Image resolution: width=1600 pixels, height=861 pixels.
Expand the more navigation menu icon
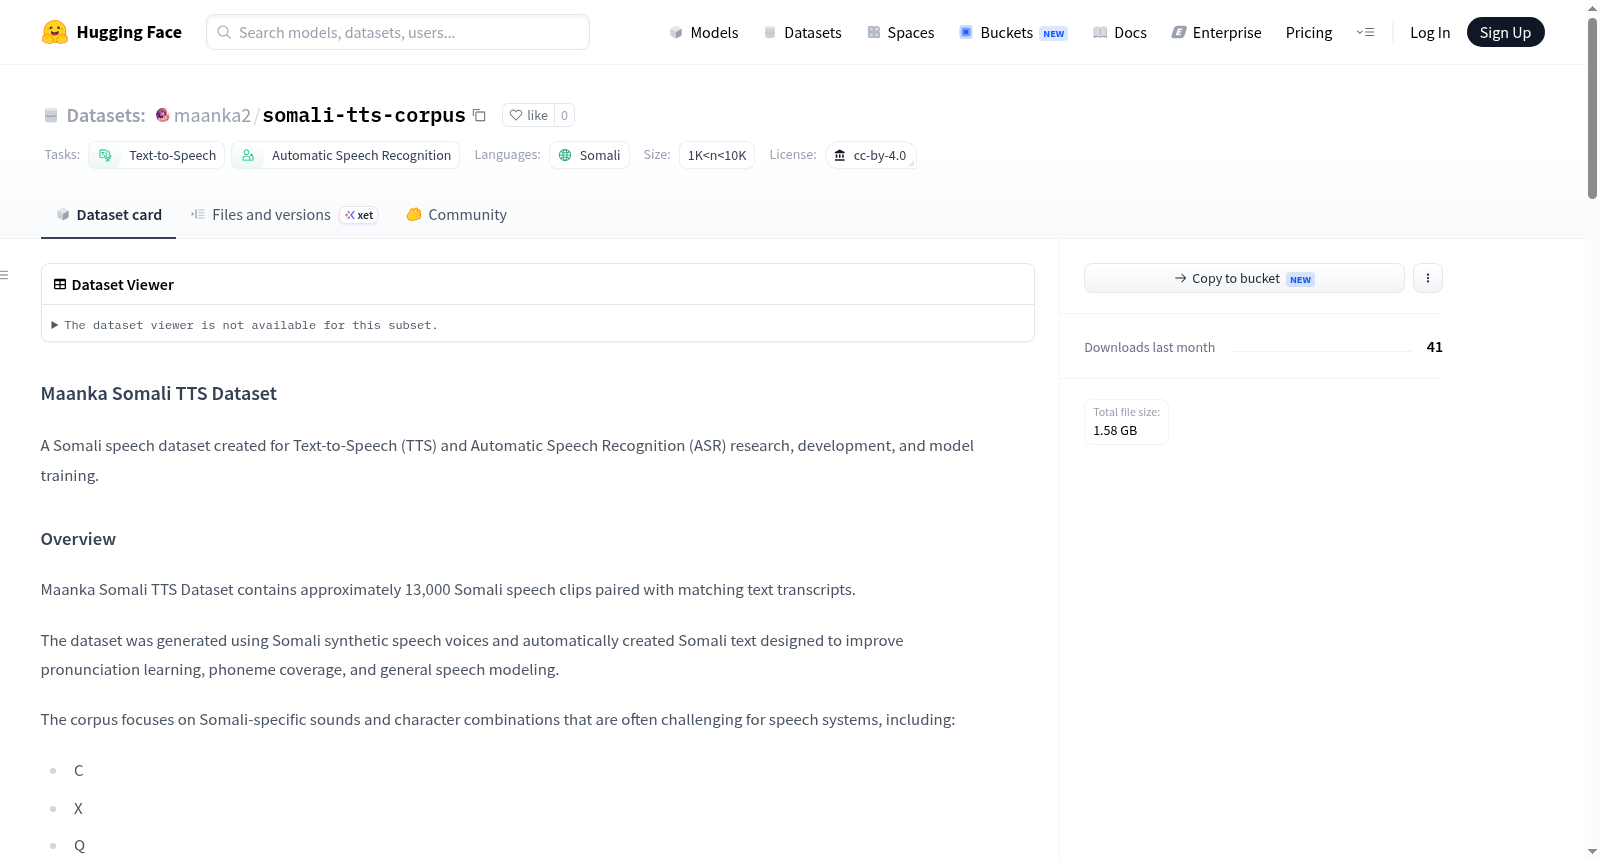tap(1365, 32)
